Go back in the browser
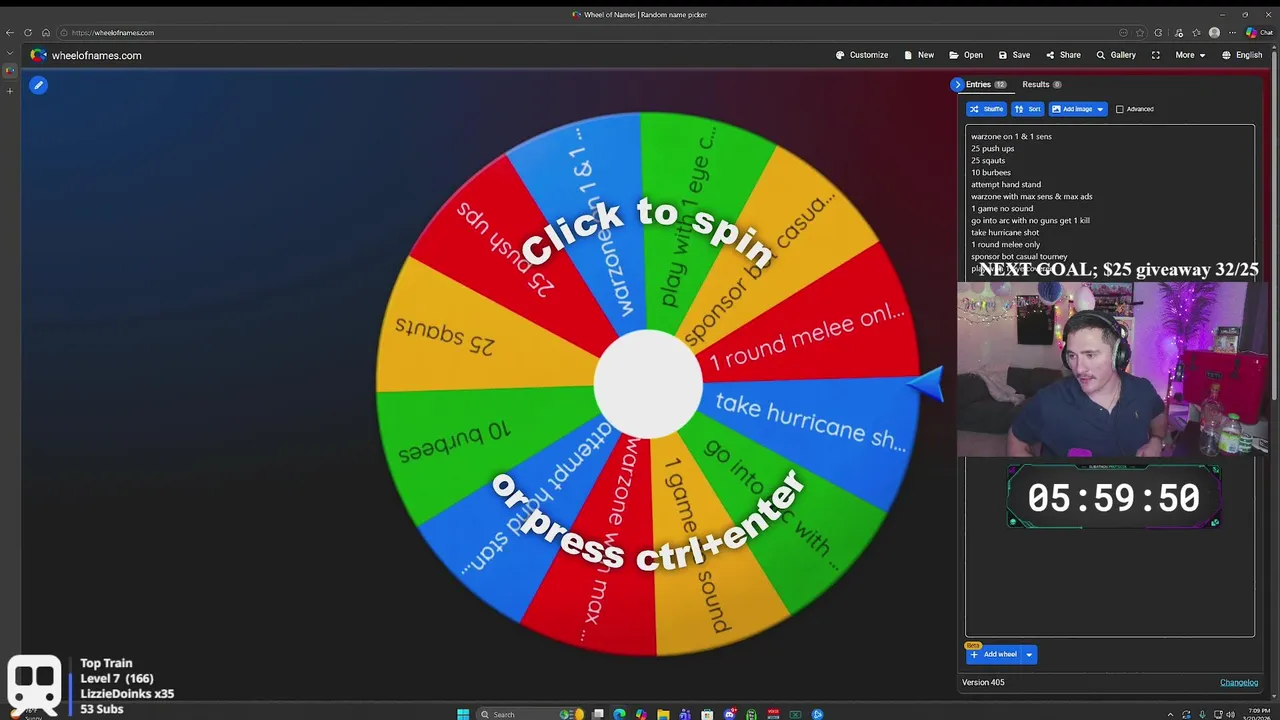 tap(10, 32)
